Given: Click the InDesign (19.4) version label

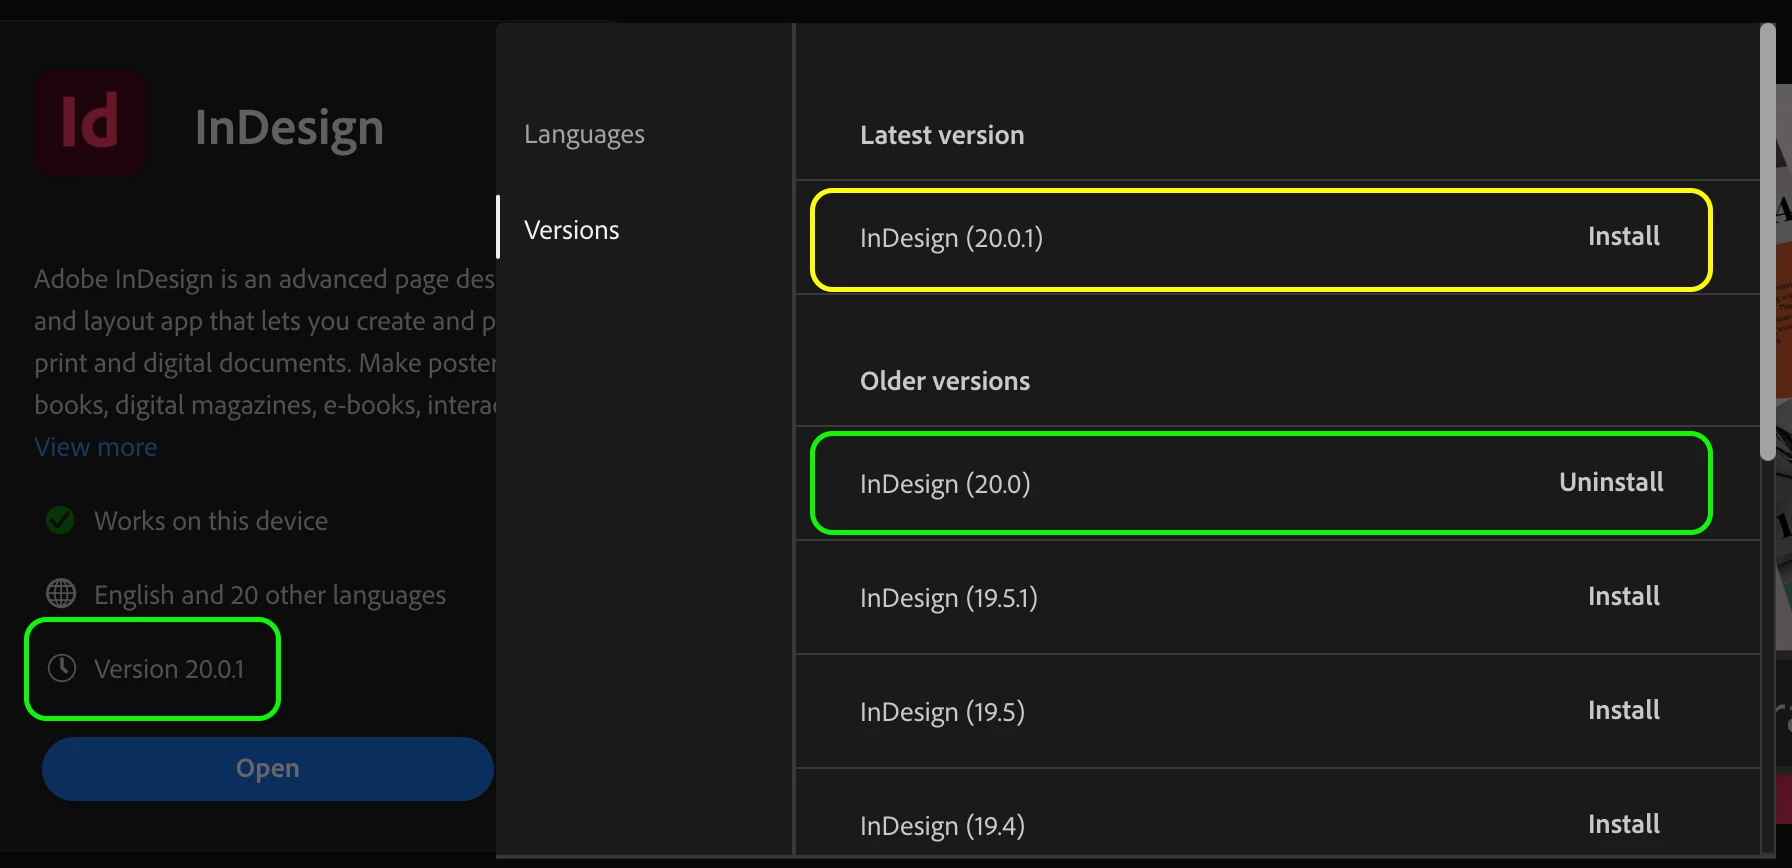Looking at the screenshot, I should (x=942, y=826).
